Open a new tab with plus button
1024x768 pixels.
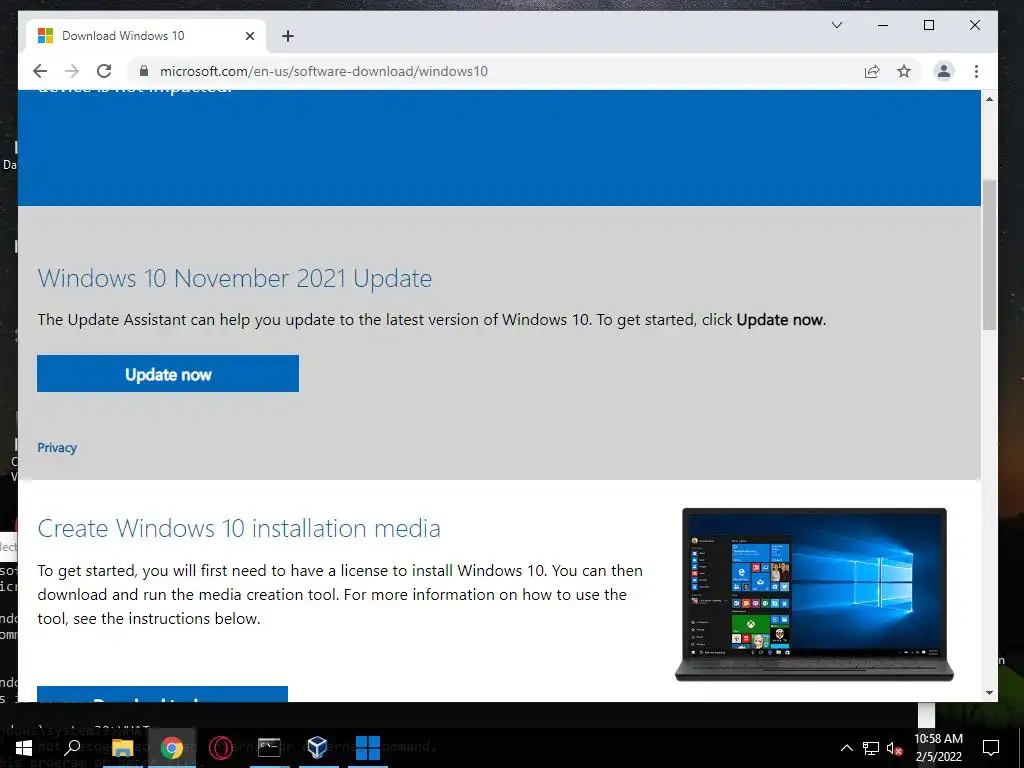(288, 36)
